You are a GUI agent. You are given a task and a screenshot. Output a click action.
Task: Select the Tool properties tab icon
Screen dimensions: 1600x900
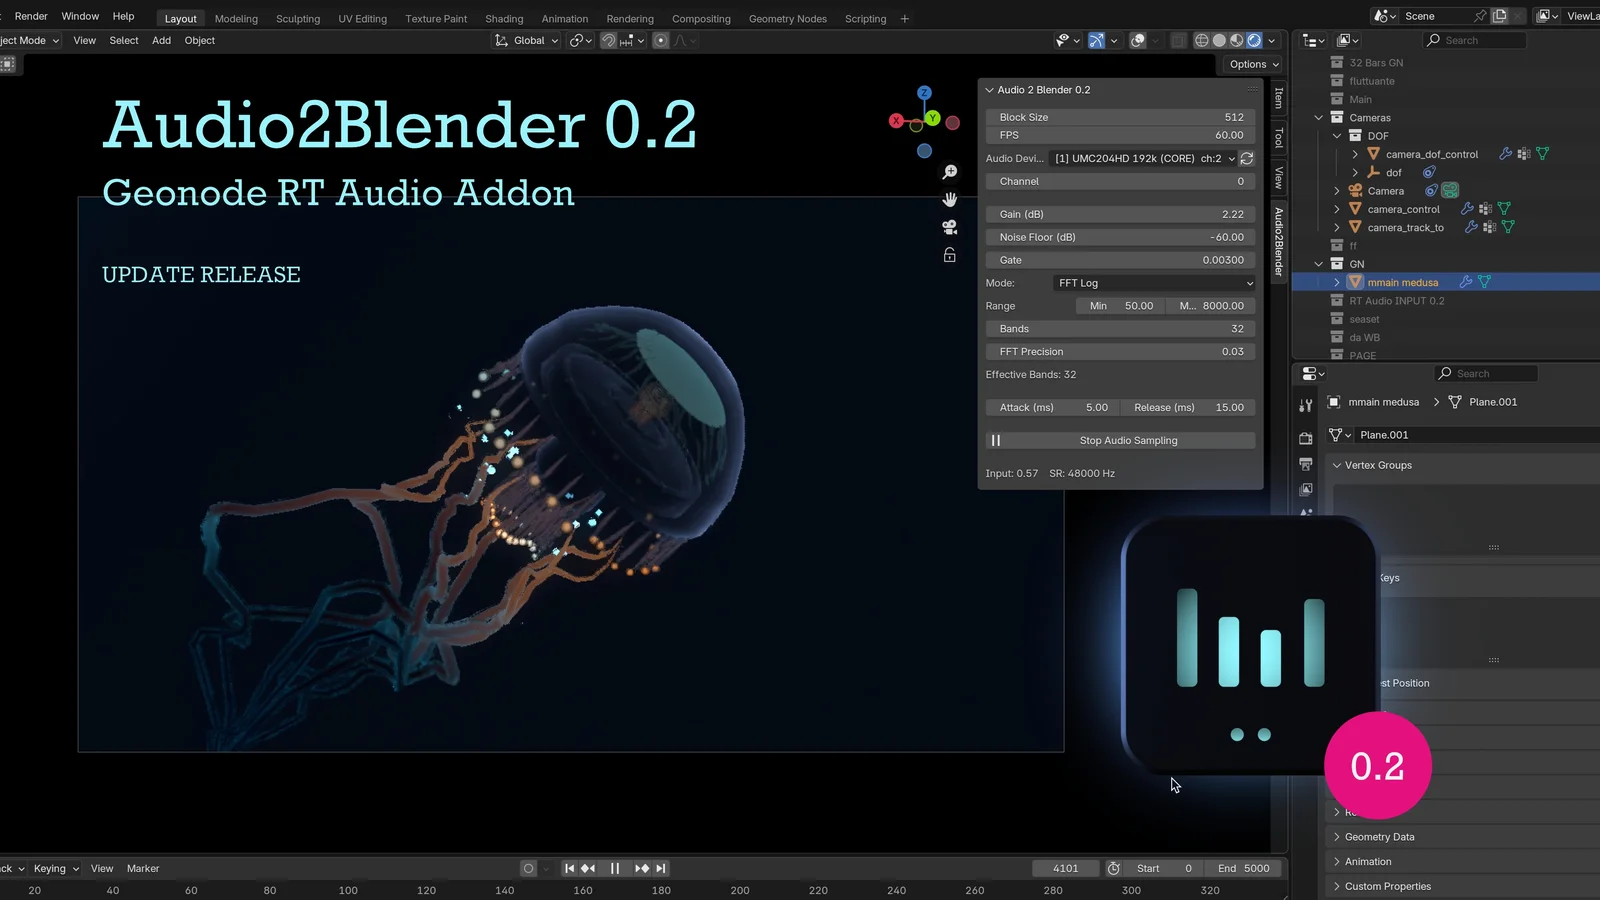click(1305, 406)
